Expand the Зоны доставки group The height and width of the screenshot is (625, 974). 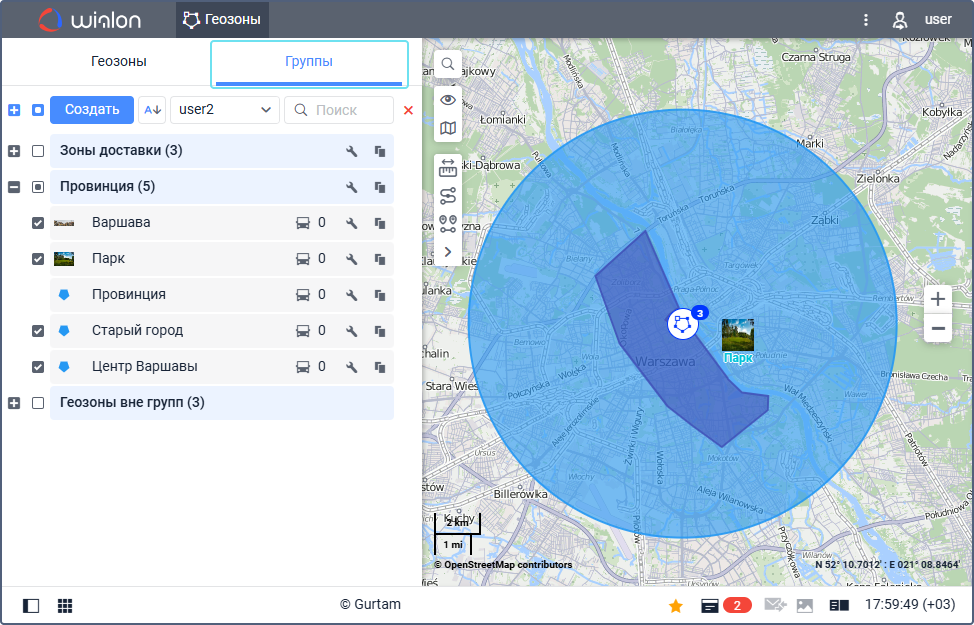click(14, 151)
